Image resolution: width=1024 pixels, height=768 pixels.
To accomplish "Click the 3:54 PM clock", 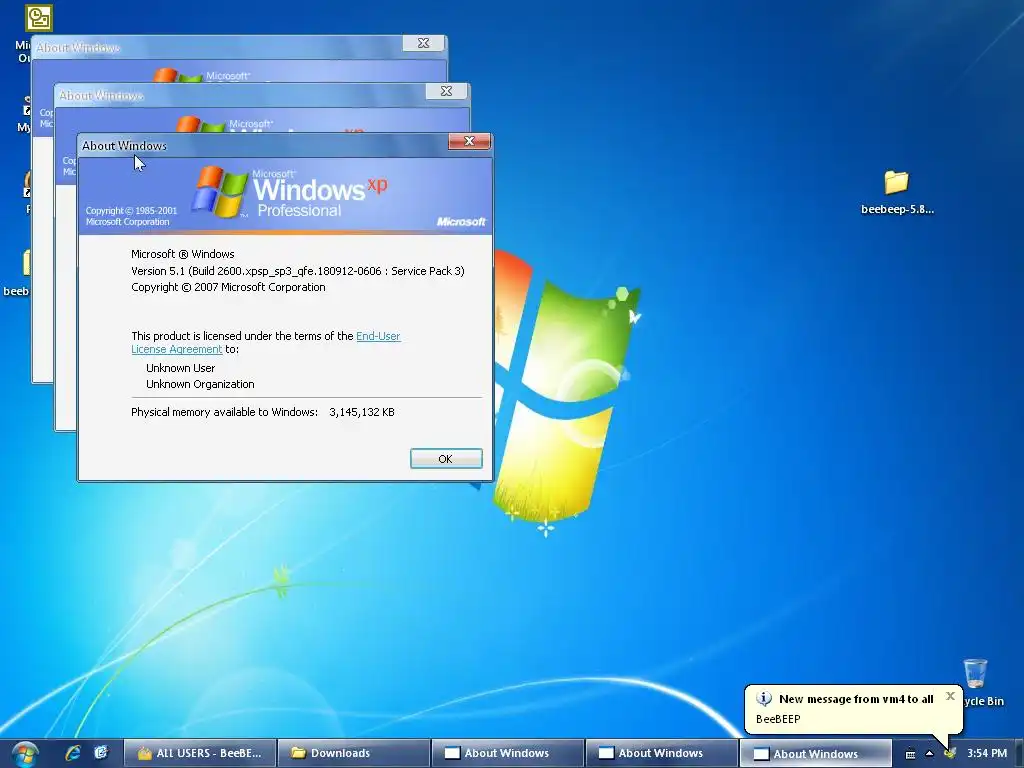I will pyautogui.click(x=987, y=753).
